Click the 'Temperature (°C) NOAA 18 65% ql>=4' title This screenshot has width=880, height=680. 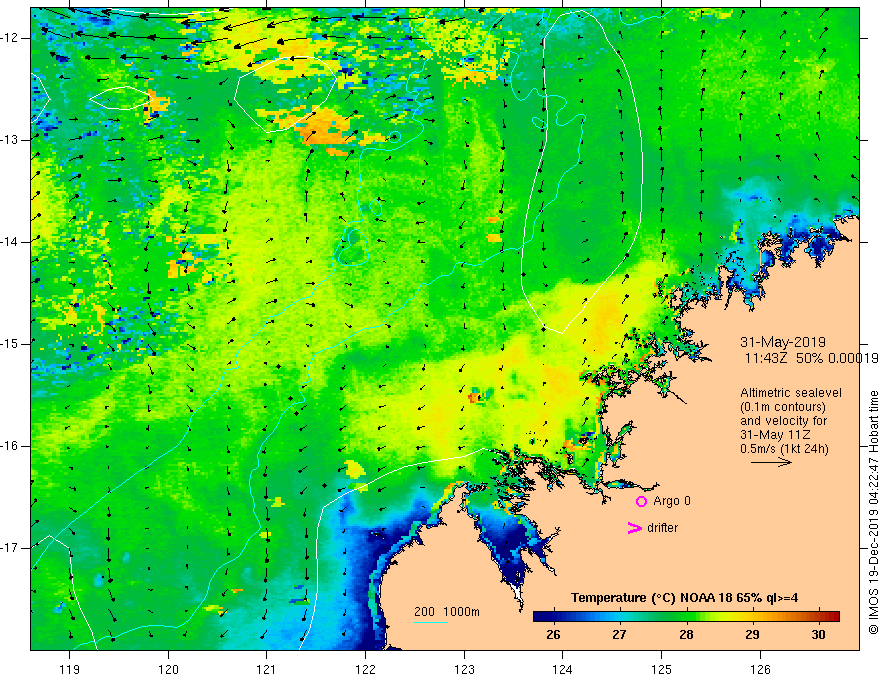(x=684, y=598)
